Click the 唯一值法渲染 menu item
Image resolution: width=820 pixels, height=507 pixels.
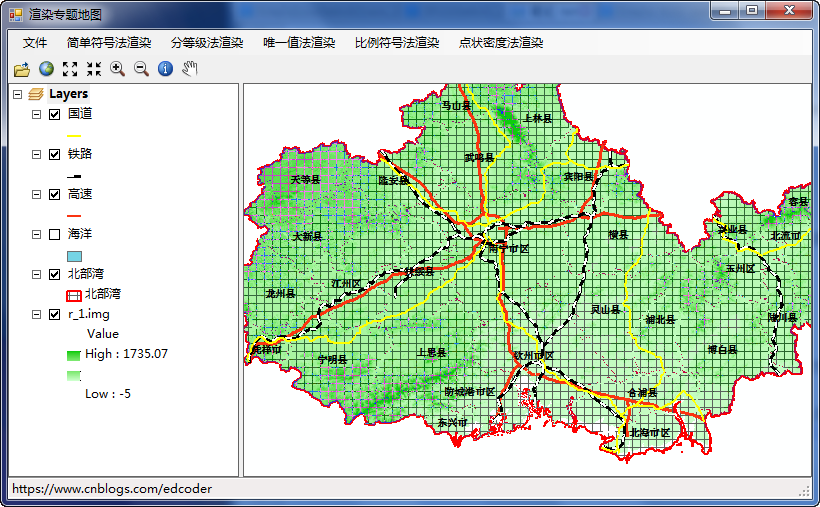coord(299,43)
